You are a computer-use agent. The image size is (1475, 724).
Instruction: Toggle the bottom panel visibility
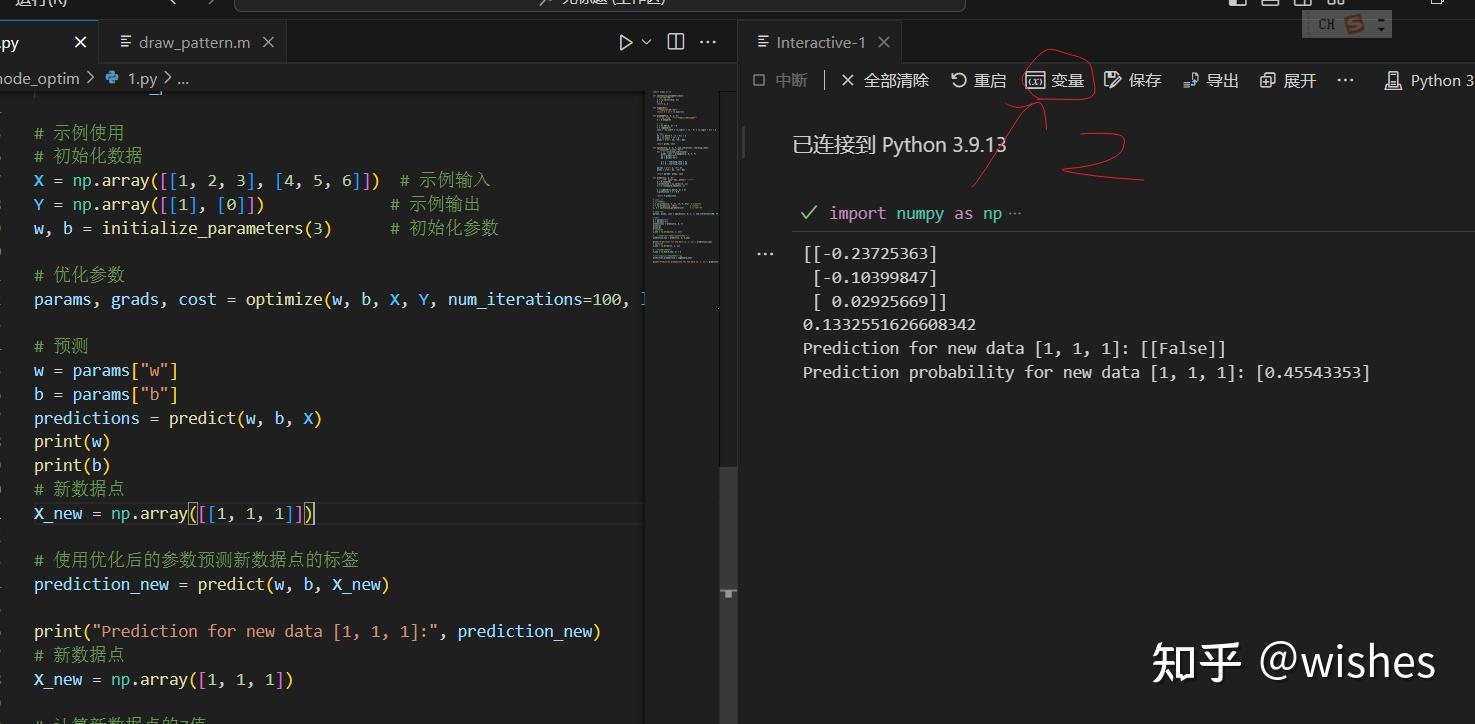pyautogui.click(x=1270, y=3)
